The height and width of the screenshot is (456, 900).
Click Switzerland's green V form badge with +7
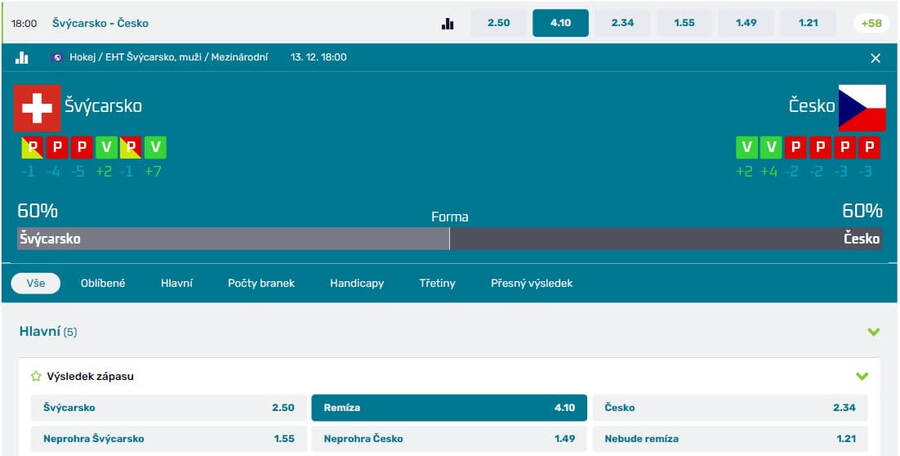(x=155, y=148)
